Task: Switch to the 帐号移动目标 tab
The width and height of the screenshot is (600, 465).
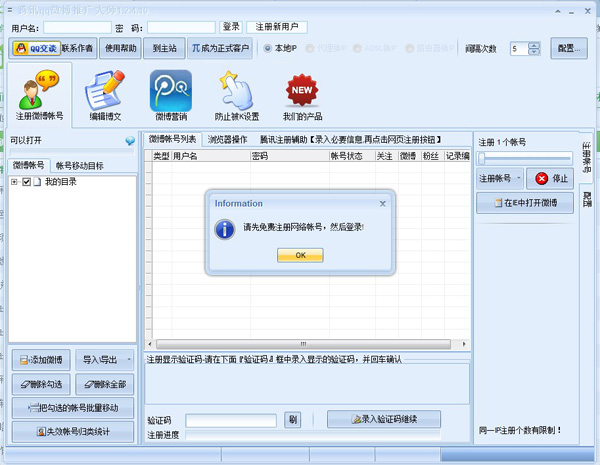Action: tap(80, 166)
